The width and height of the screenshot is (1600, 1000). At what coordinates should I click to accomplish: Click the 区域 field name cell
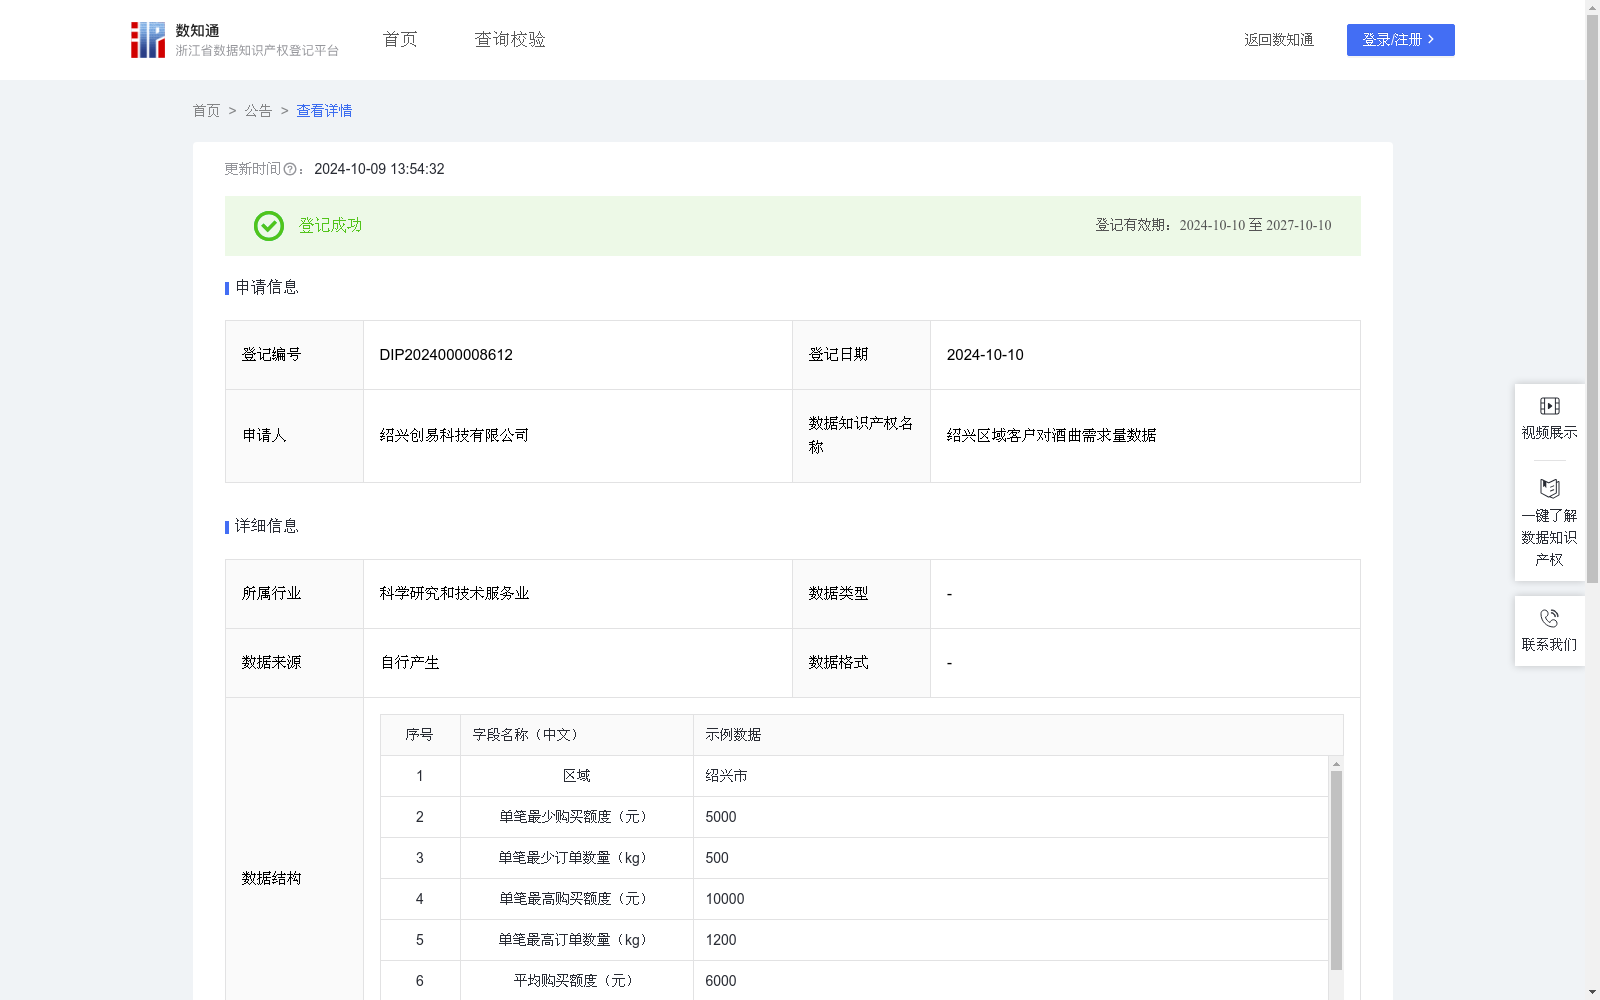[576, 776]
